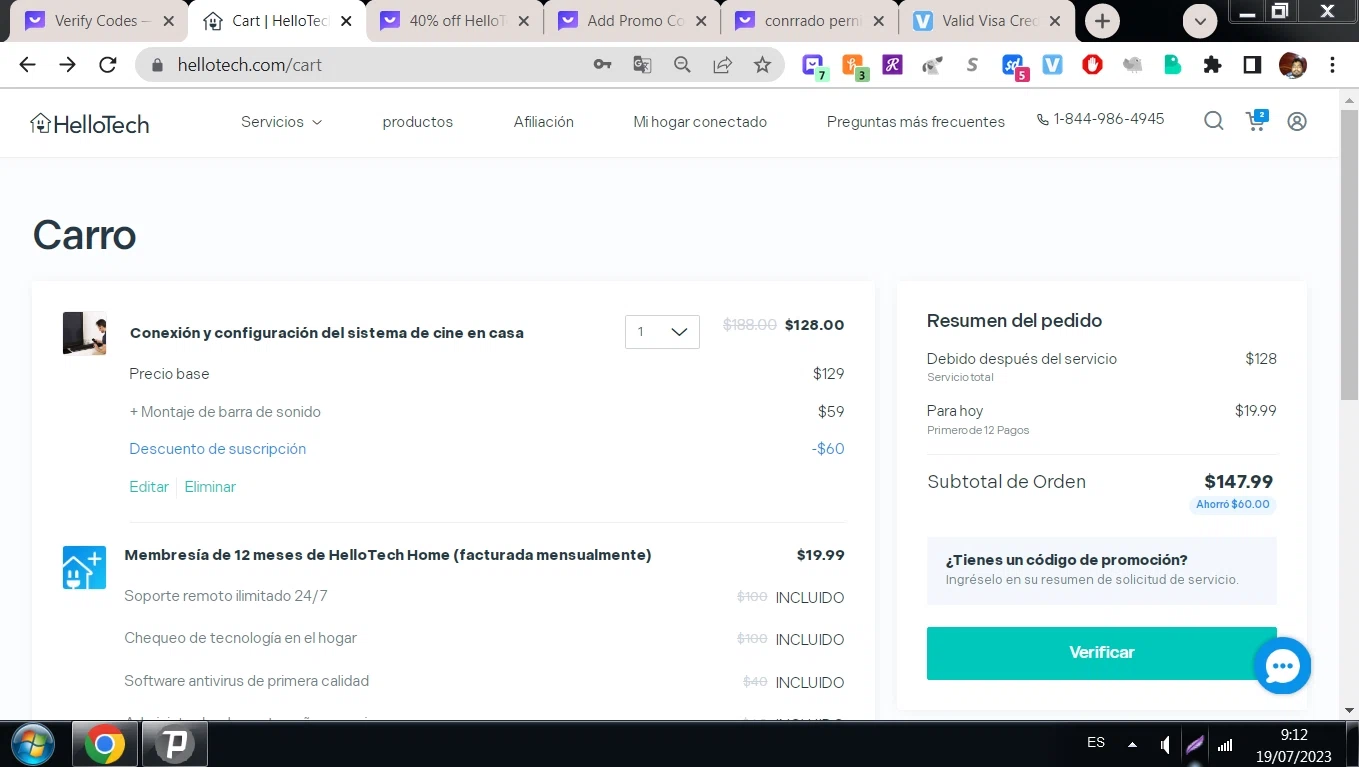Open a new browser tab

(x=1102, y=20)
